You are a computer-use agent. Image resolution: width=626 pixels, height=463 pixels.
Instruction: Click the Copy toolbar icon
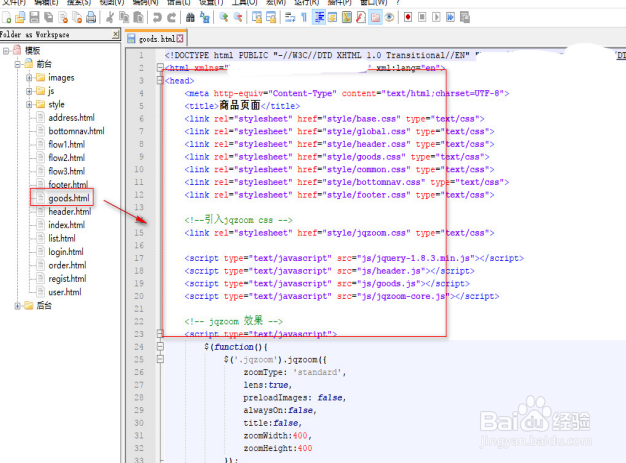124,18
